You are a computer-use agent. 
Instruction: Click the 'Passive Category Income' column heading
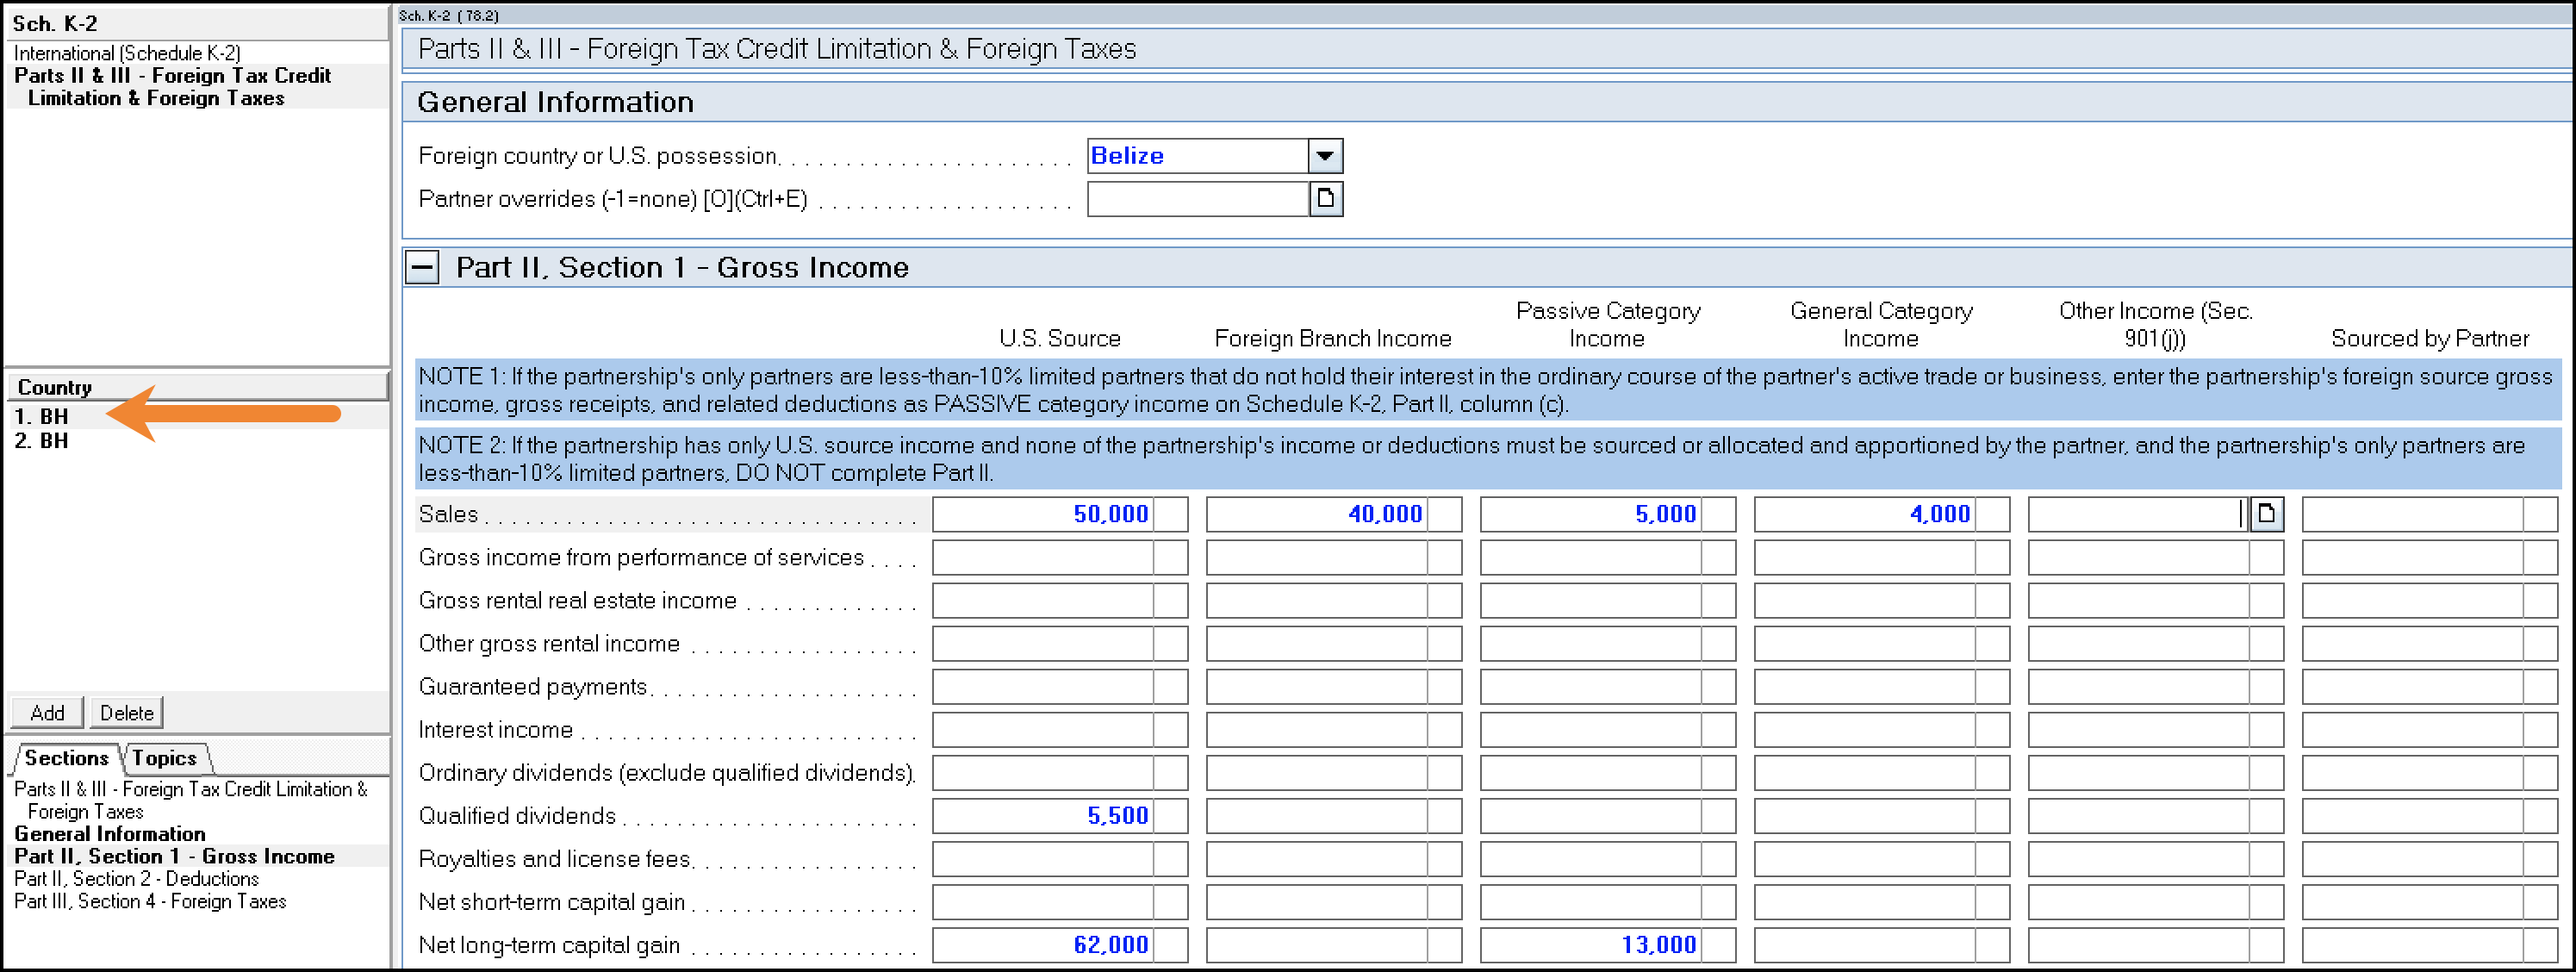(1607, 325)
